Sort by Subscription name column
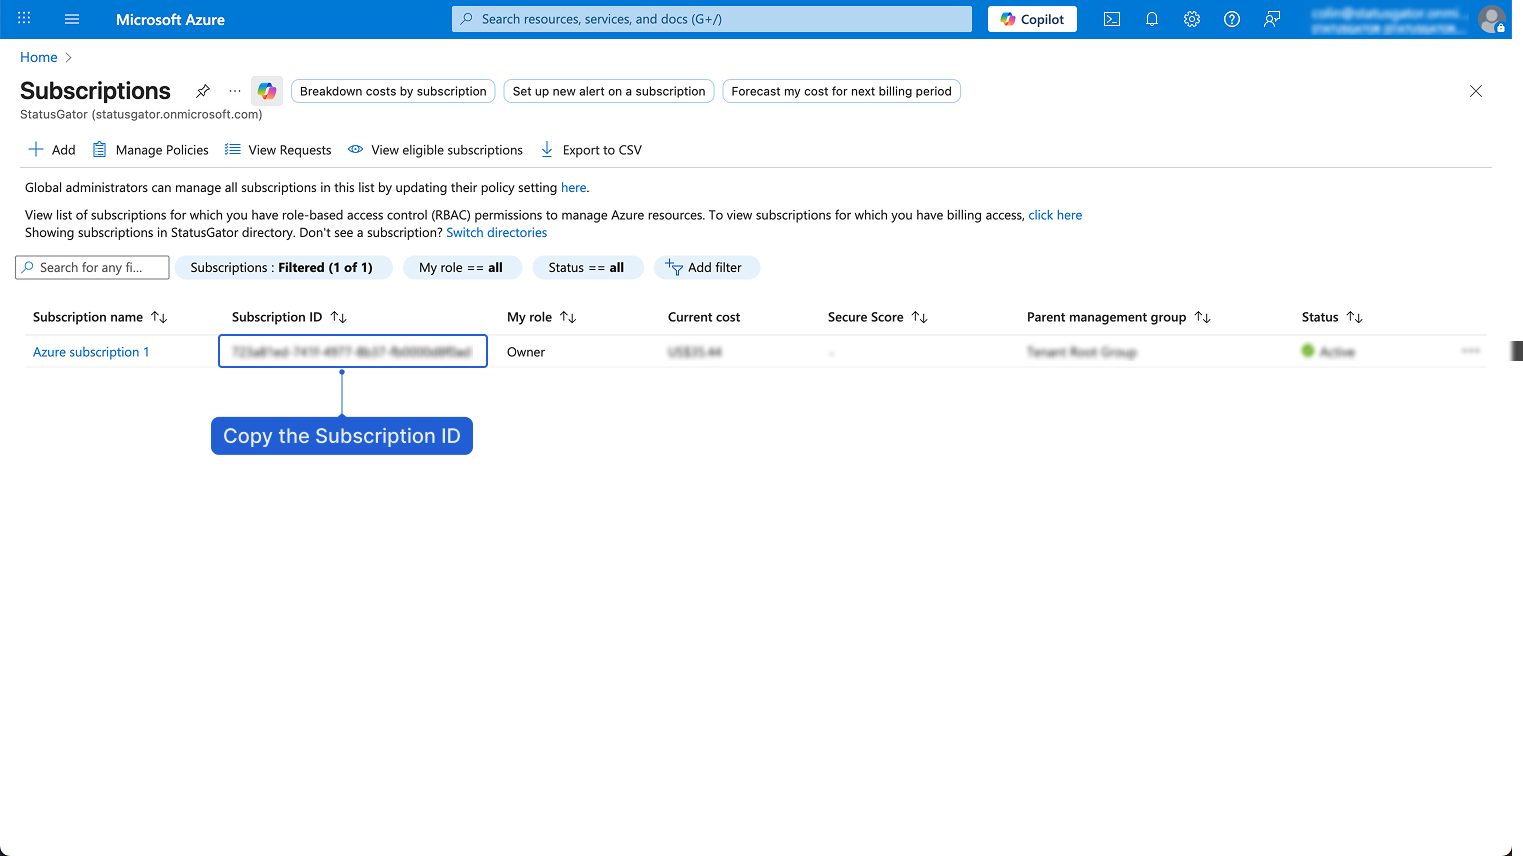The height and width of the screenshot is (856, 1523). pyautogui.click(x=99, y=317)
